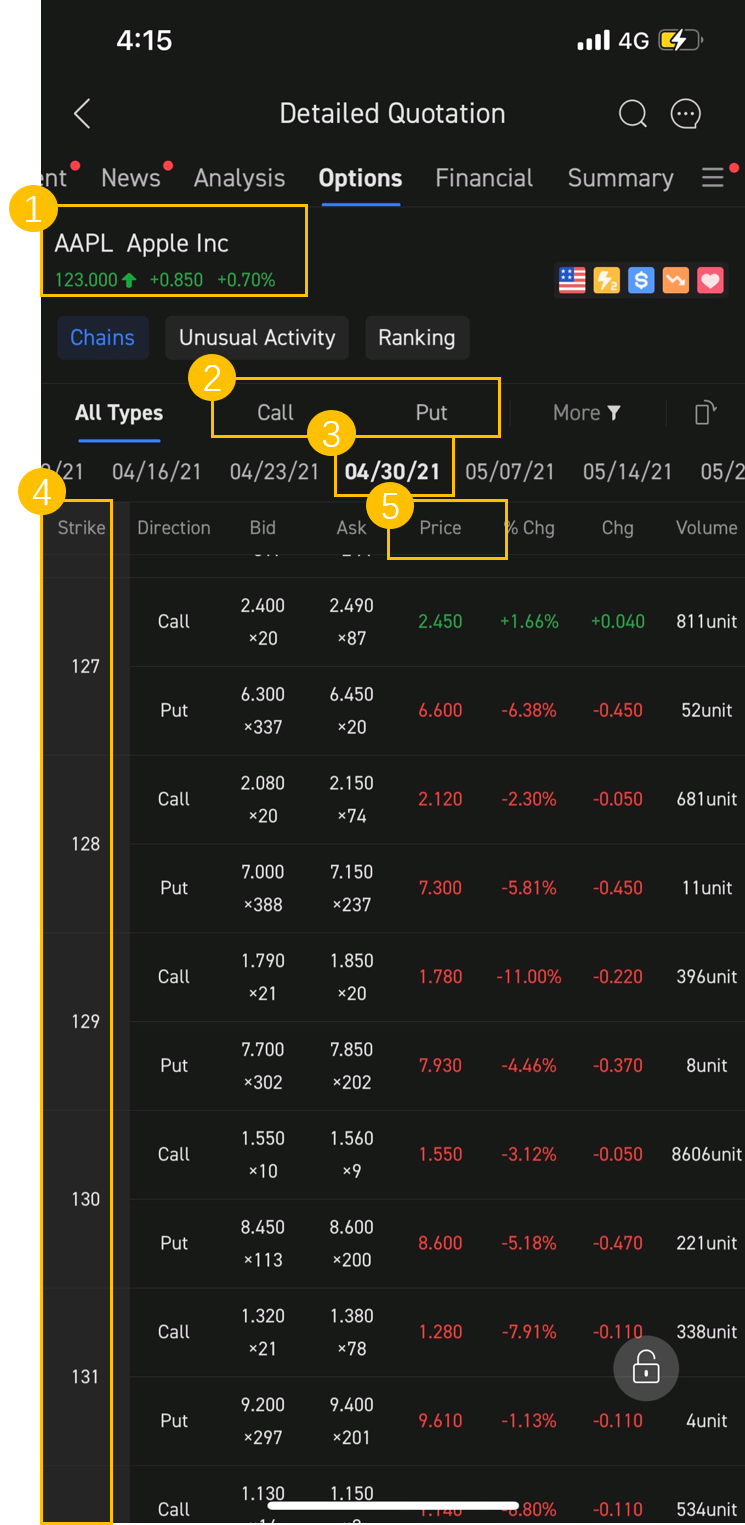Tap the Price column header

[441, 528]
